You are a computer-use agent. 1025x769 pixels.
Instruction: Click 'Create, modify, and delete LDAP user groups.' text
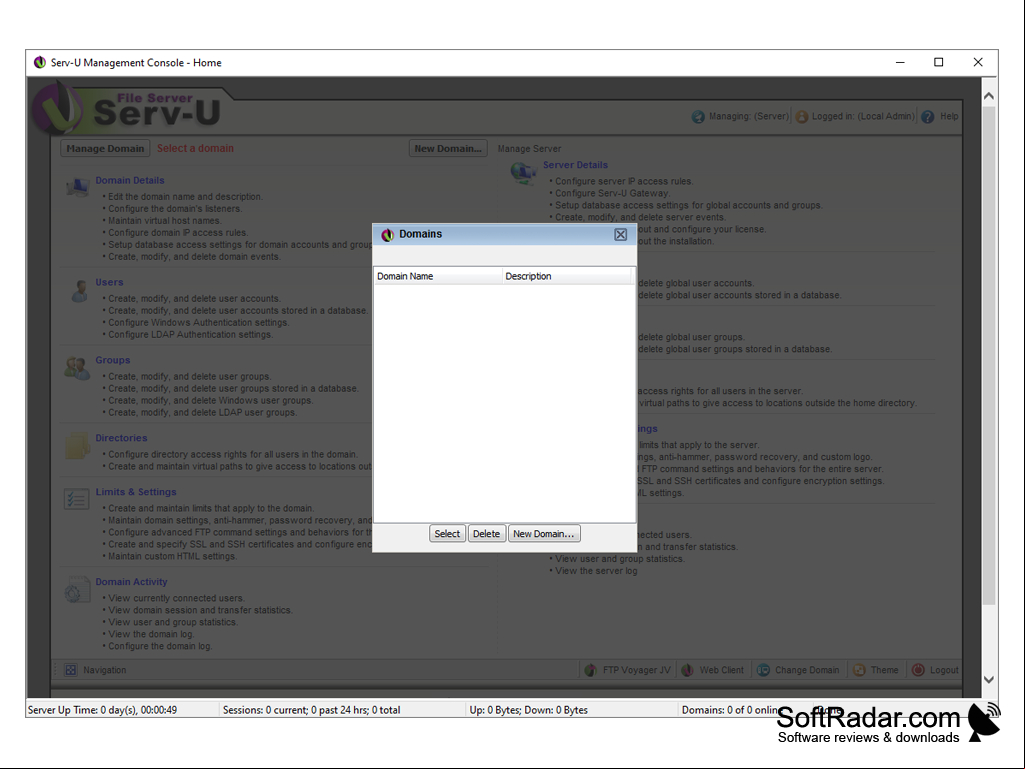pos(203,413)
